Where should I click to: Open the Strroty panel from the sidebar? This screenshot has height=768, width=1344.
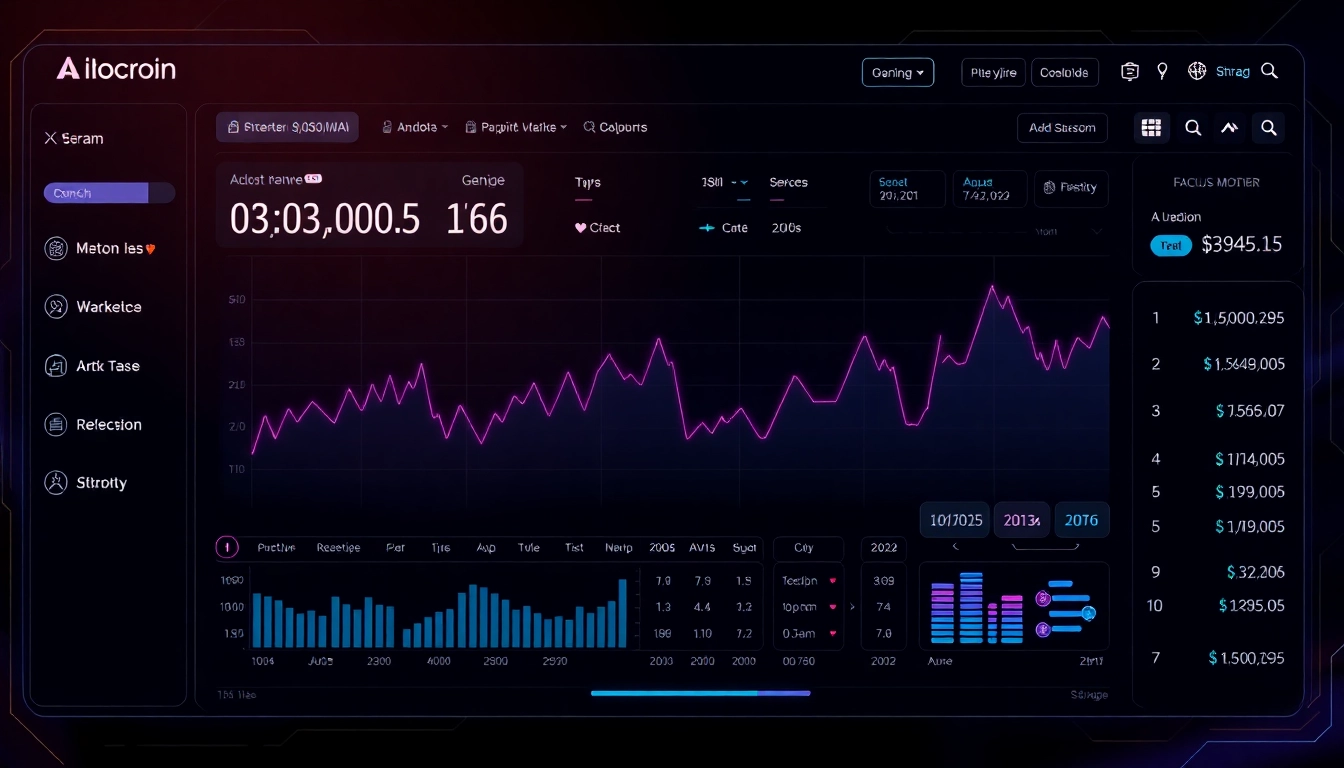coord(58,482)
